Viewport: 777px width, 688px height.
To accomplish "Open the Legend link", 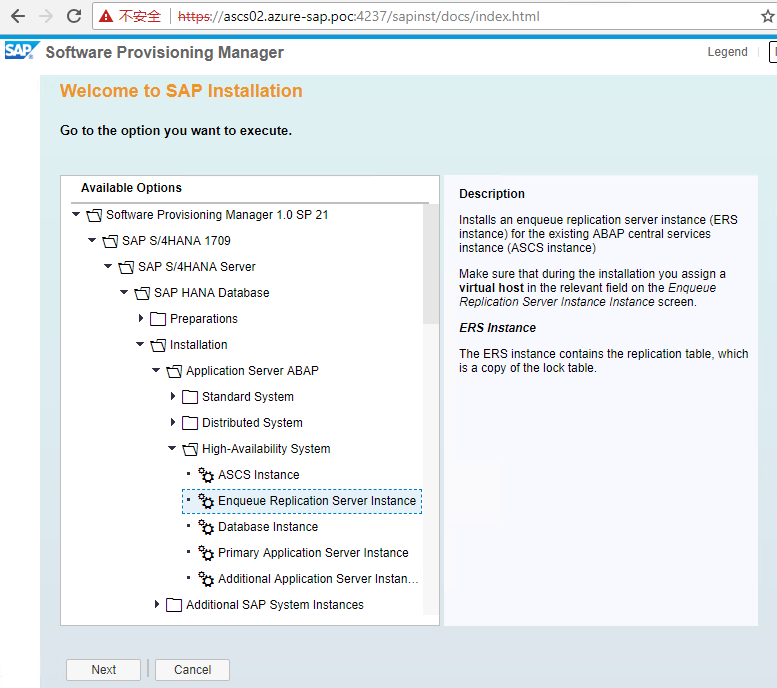I will (727, 52).
